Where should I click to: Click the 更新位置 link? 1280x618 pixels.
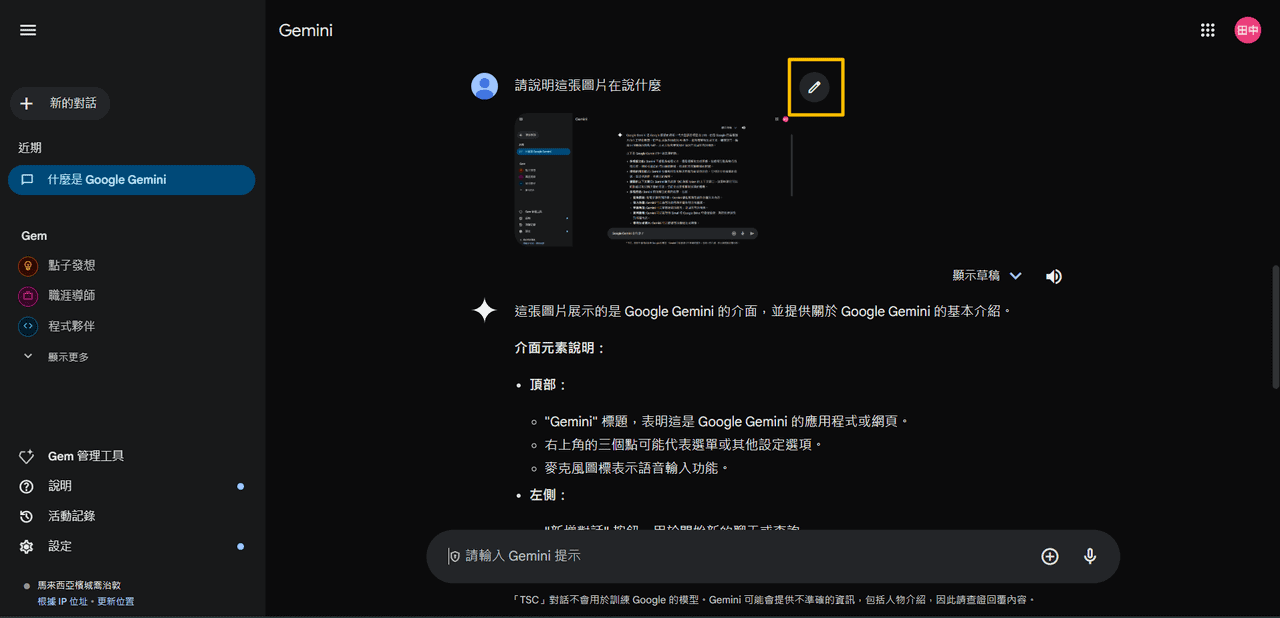pos(115,601)
